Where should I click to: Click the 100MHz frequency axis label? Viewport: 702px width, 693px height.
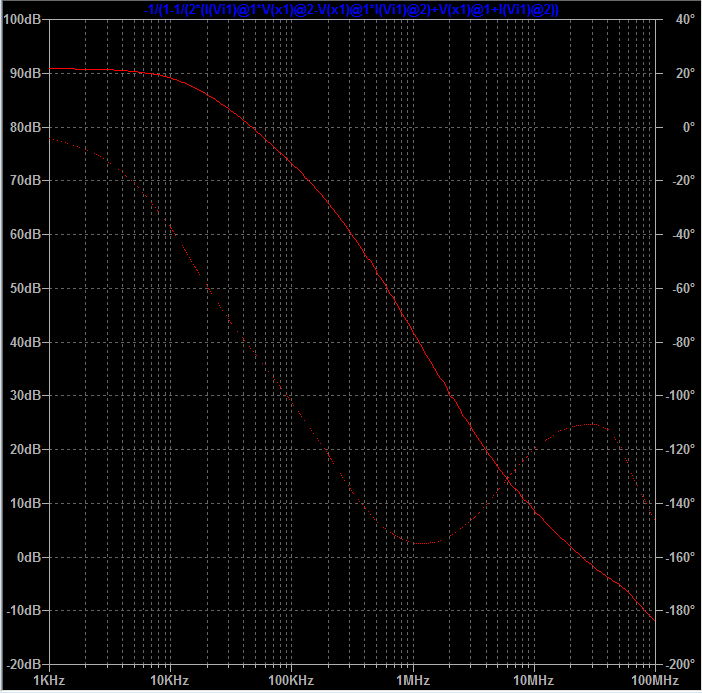point(655,680)
